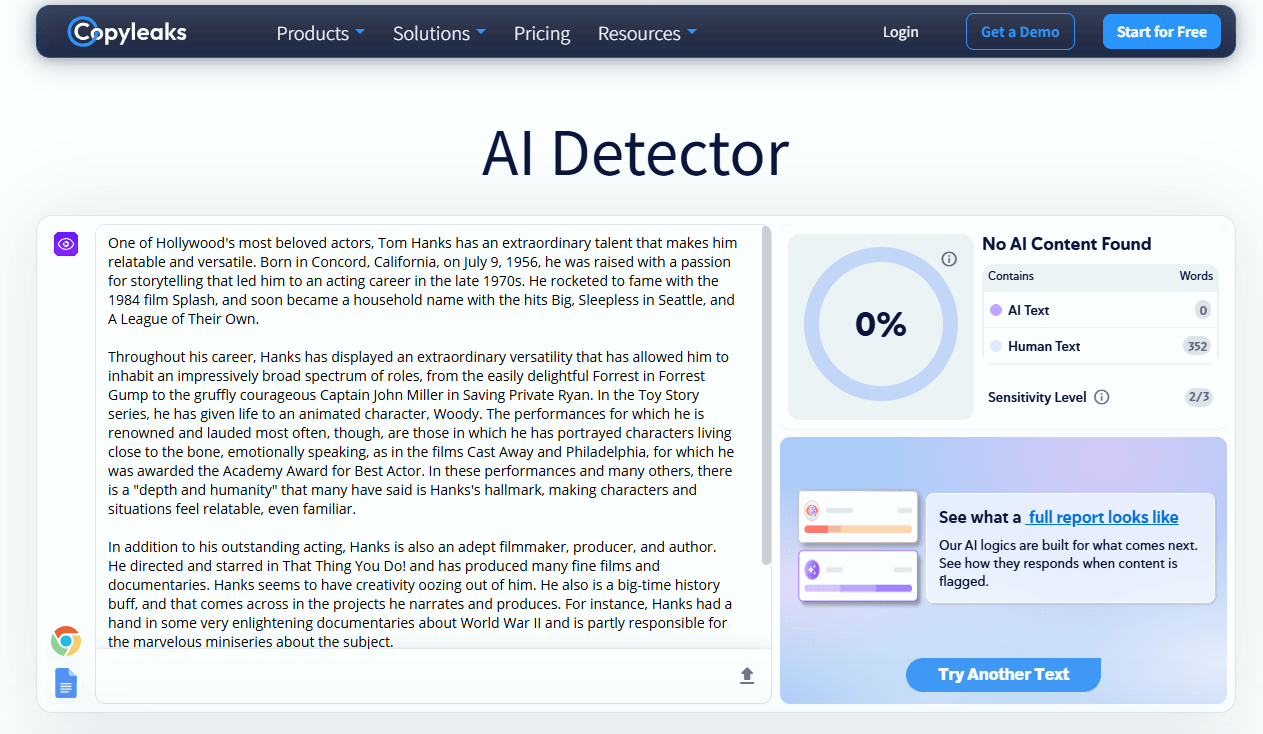This screenshot has height=734, width=1263.
Task: Open the Chrome extension icon
Action: coord(66,641)
